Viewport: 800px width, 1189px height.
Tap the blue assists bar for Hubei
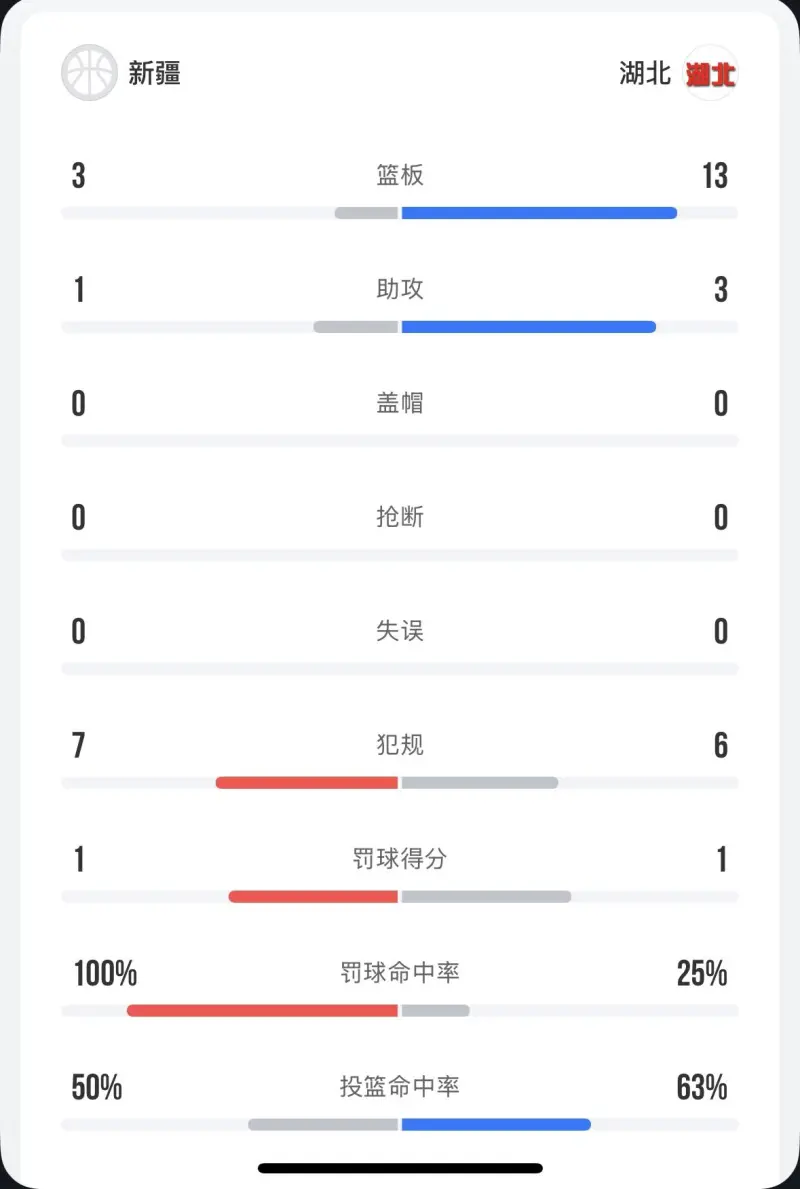pyautogui.click(x=529, y=327)
